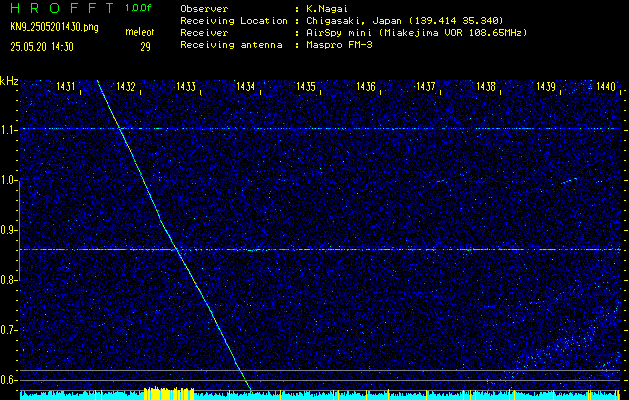Screen dimensions: 629x400
Task: Click the observer name K.Nagai
Action: (327, 9)
